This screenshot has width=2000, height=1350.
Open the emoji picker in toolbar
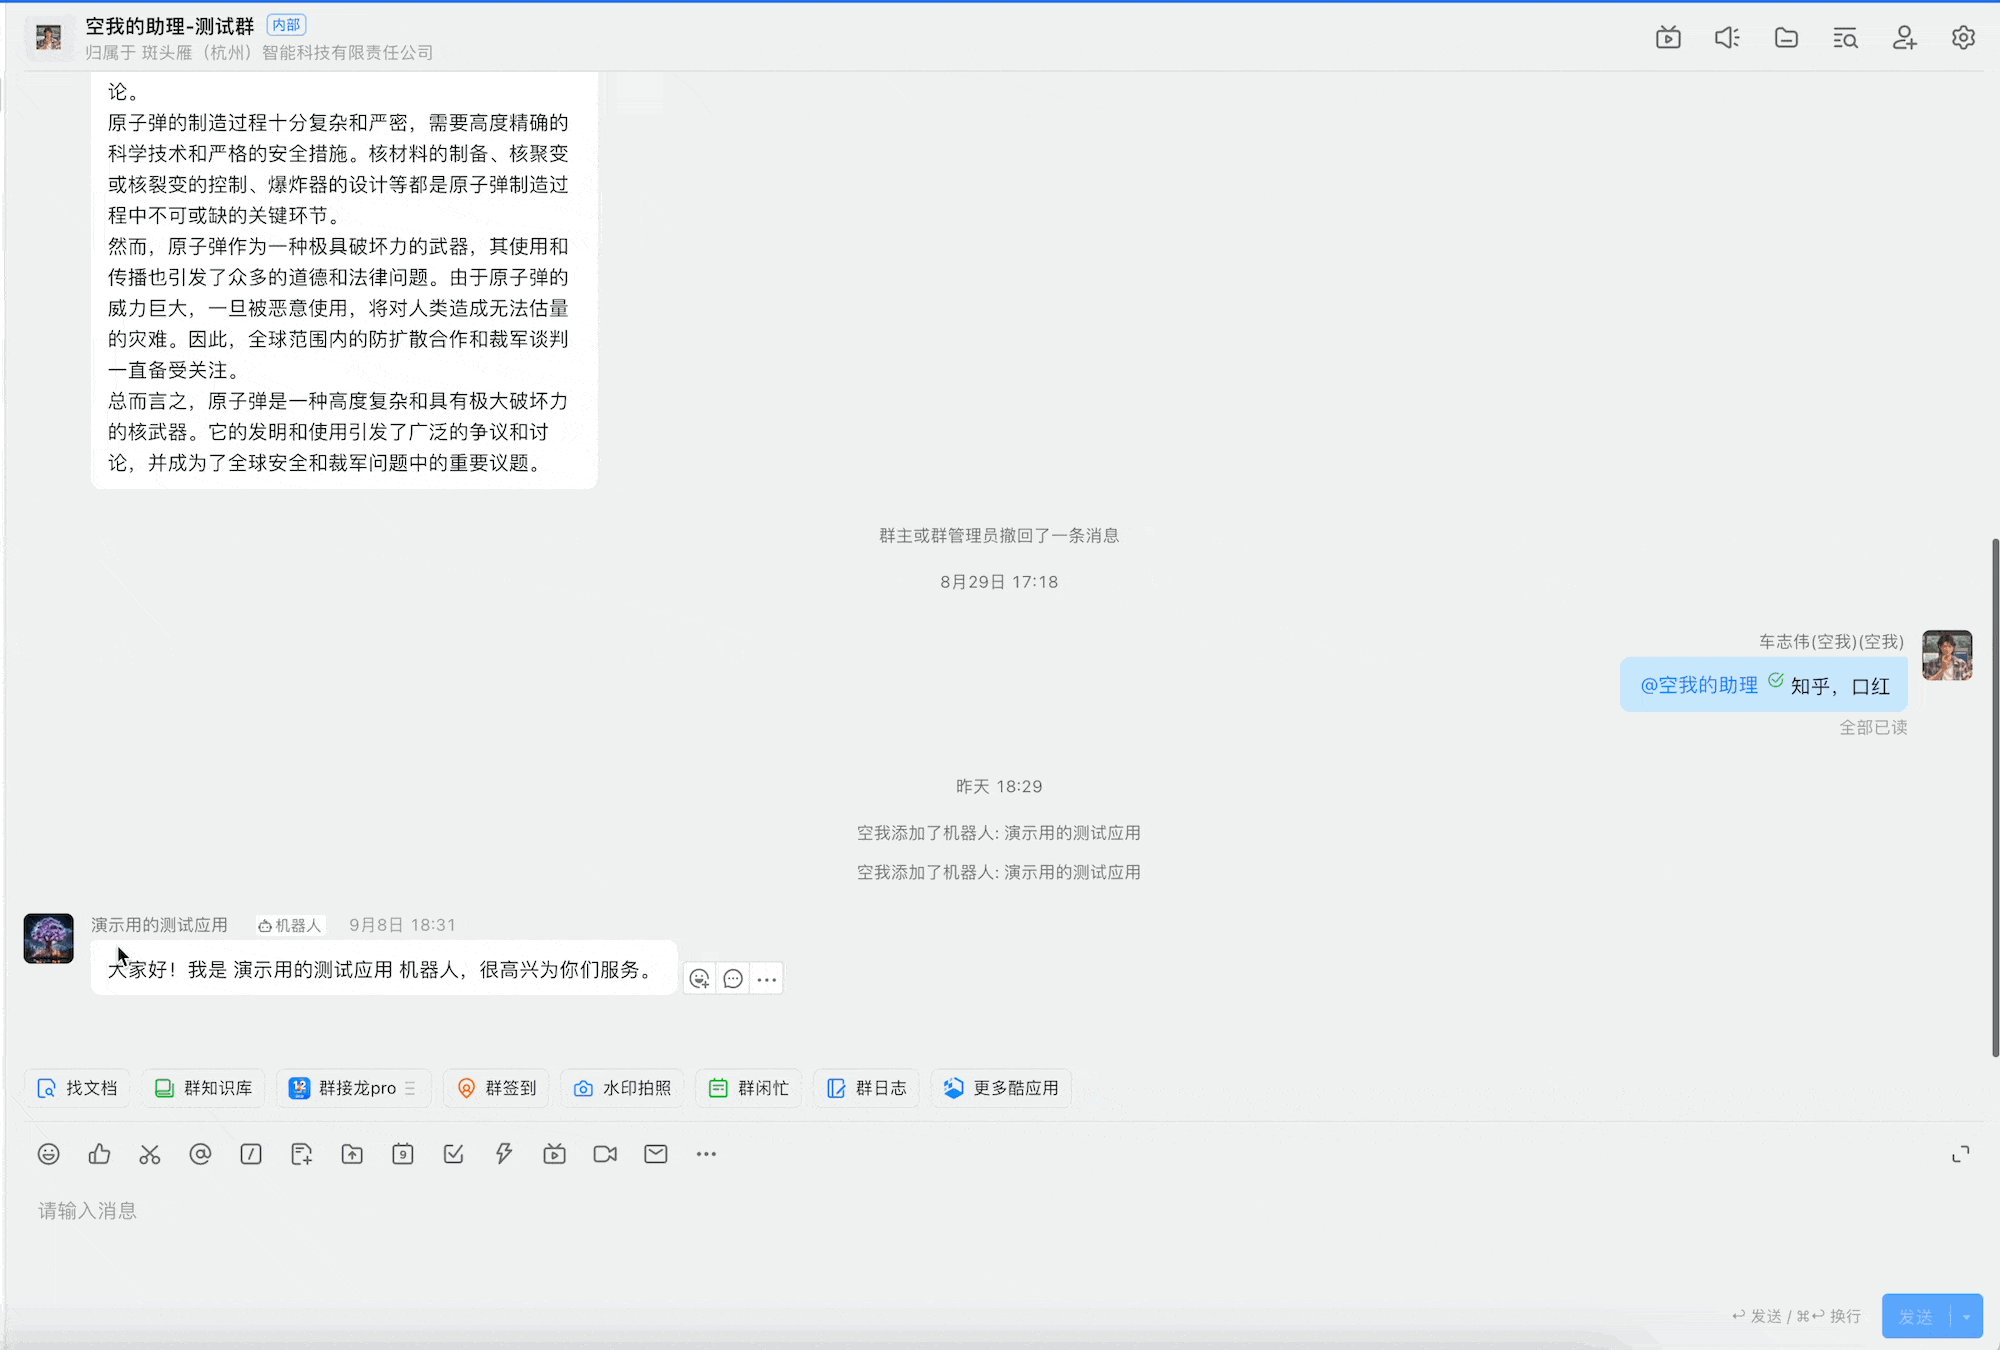pyautogui.click(x=48, y=1154)
